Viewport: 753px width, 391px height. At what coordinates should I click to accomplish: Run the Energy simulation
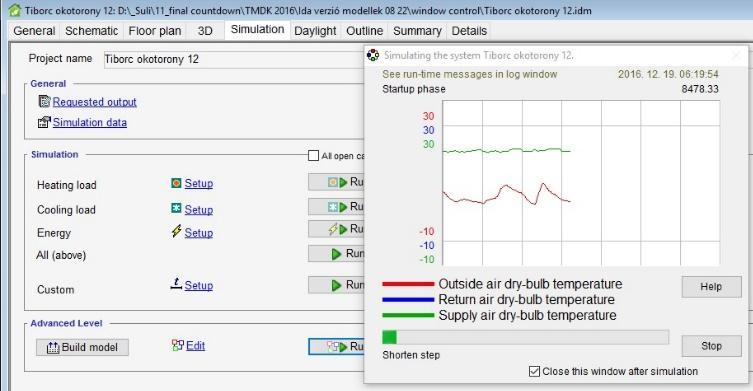336,229
